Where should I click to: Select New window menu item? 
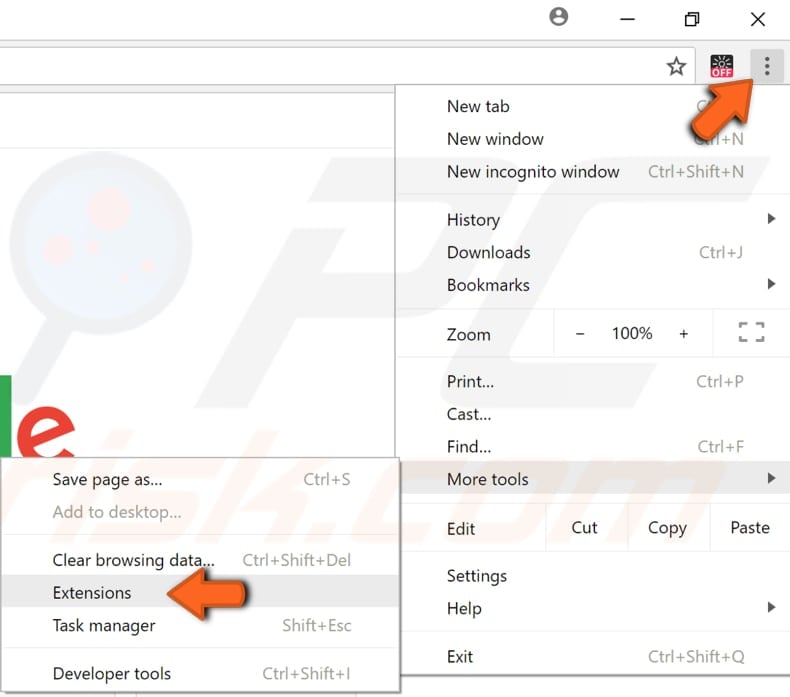click(x=592, y=139)
